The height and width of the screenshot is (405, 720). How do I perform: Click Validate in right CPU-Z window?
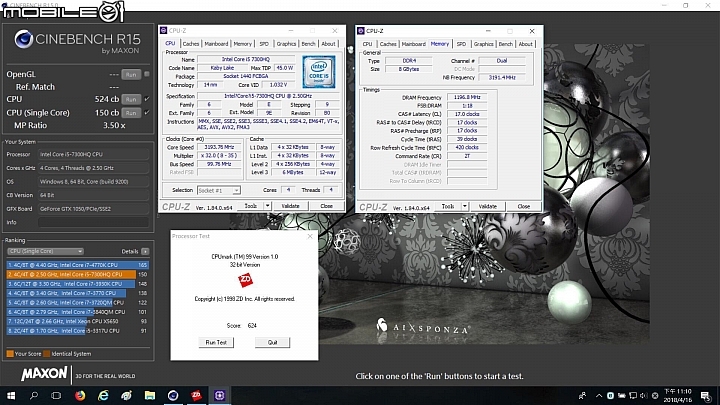[488, 207]
